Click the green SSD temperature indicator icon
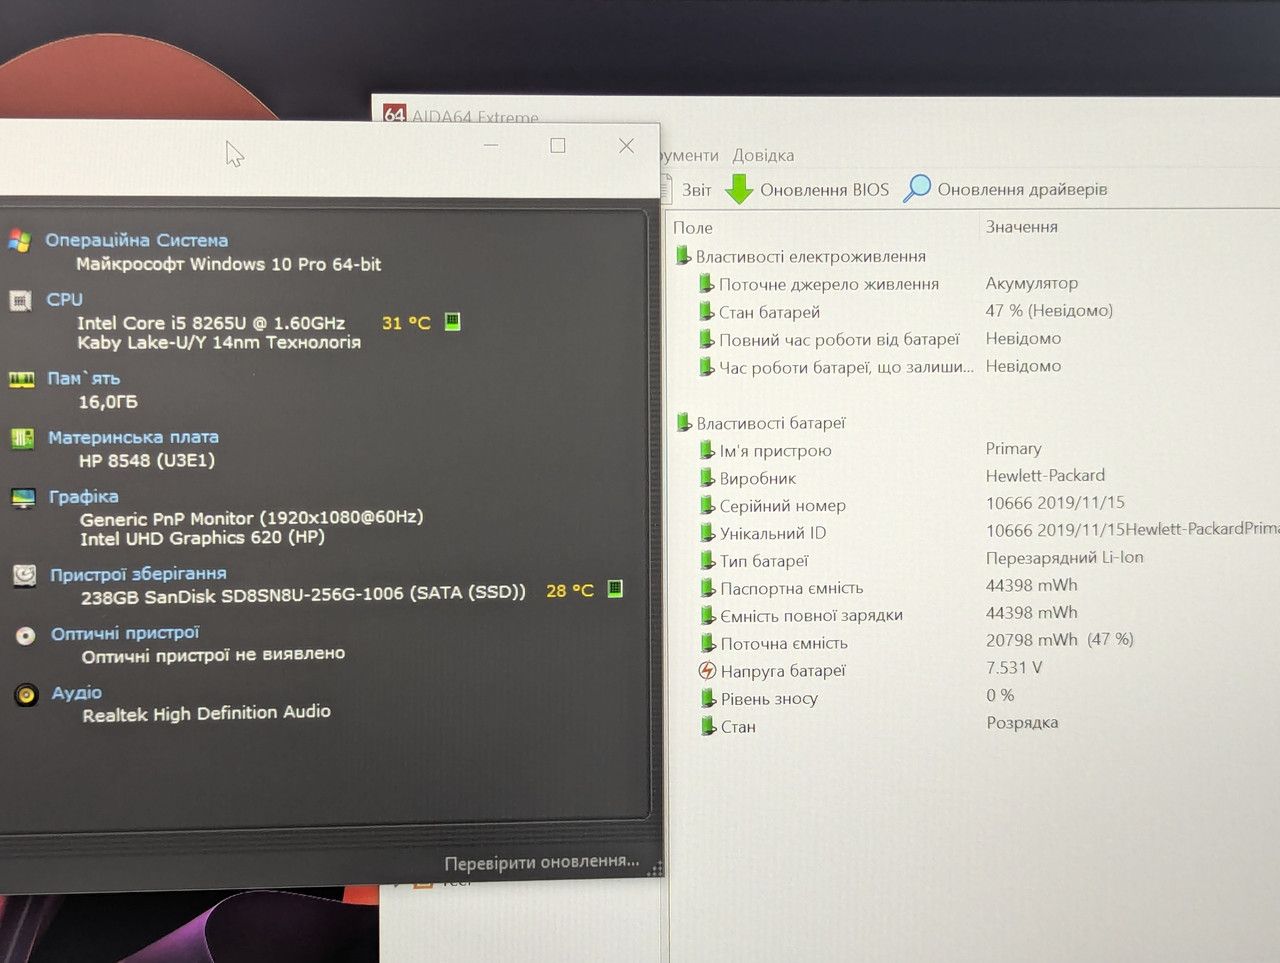1280x963 pixels. tap(615, 589)
